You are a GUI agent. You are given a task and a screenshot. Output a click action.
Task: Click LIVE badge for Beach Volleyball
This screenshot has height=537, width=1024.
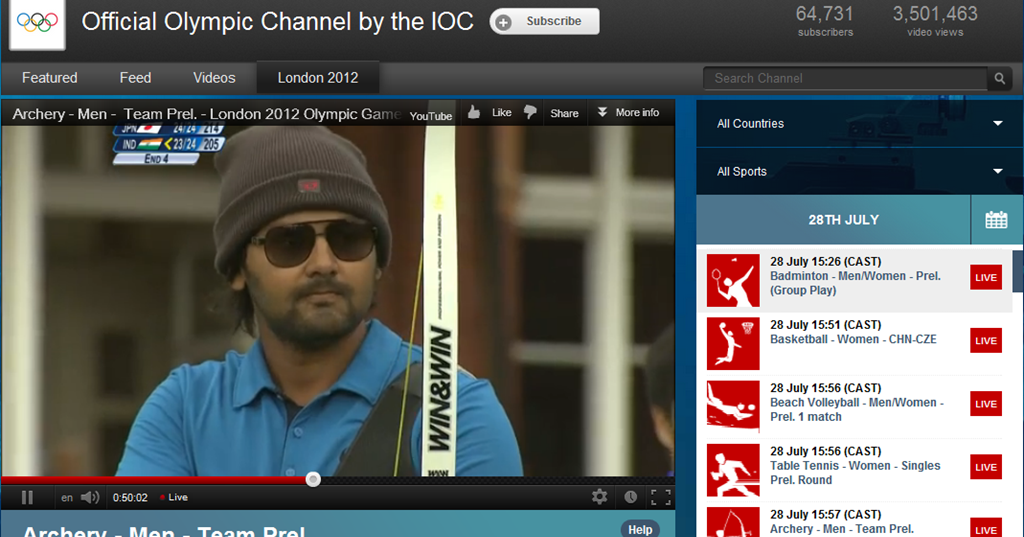tap(985, 404)
